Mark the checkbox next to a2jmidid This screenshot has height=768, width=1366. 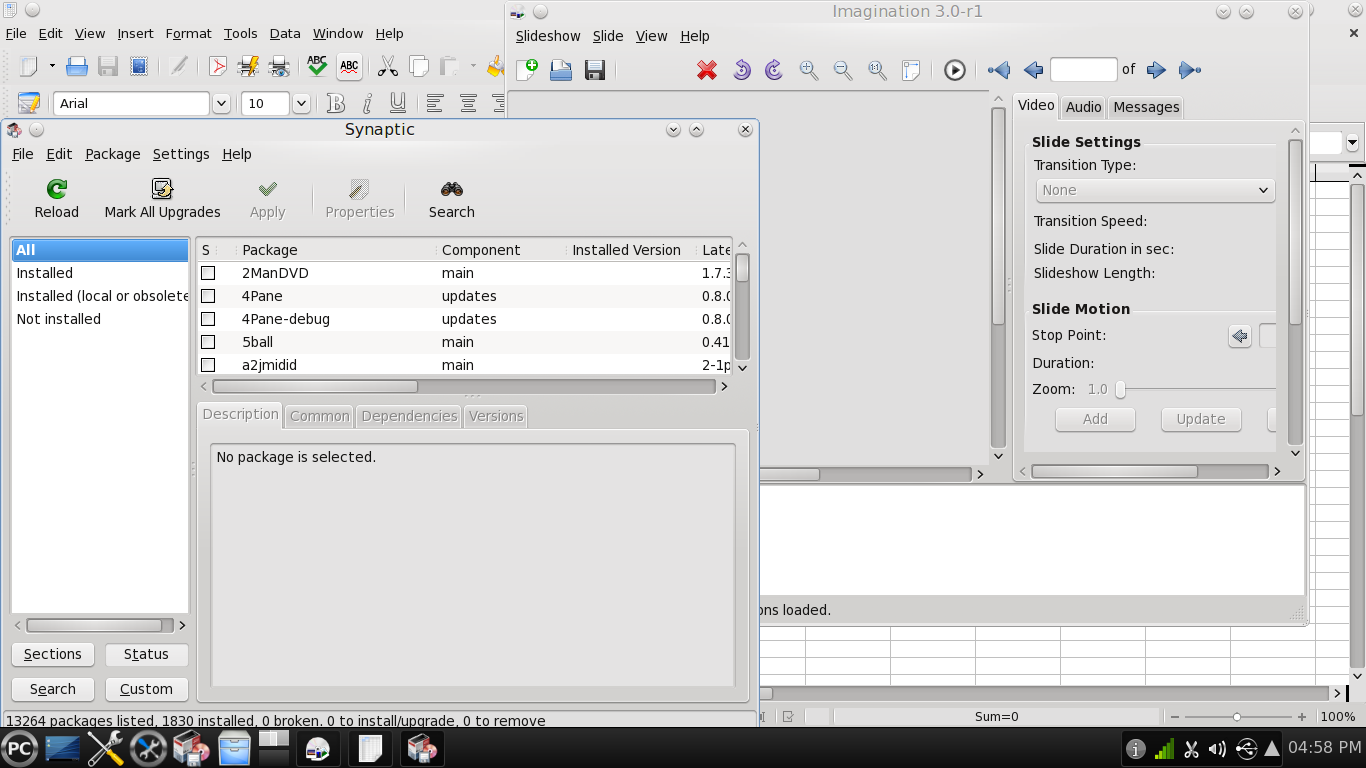(x=208, y=365)
